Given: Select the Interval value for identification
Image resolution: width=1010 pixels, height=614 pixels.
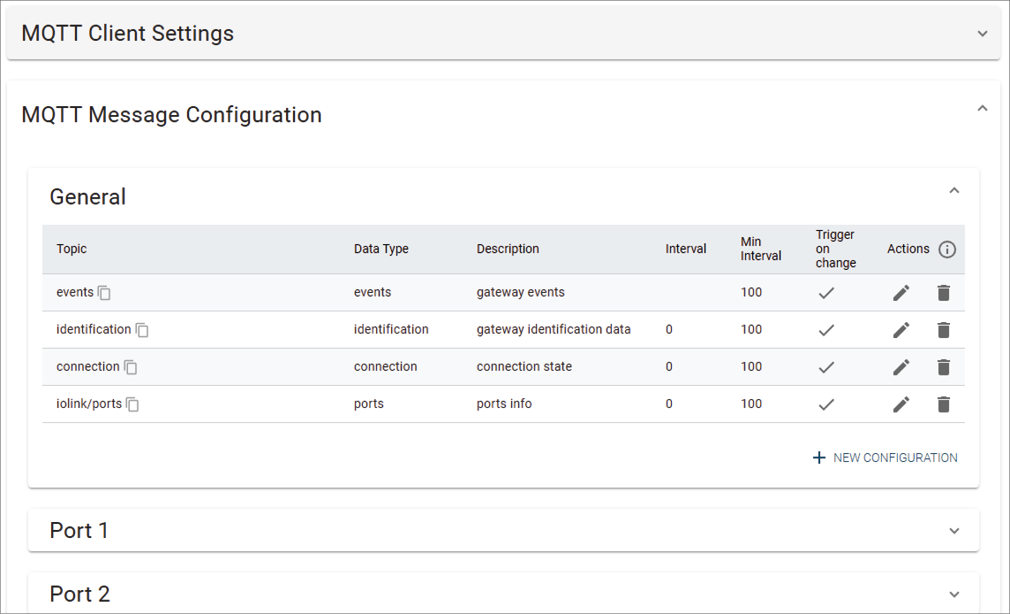Looking at the screenshot, I should pos(668,329).
